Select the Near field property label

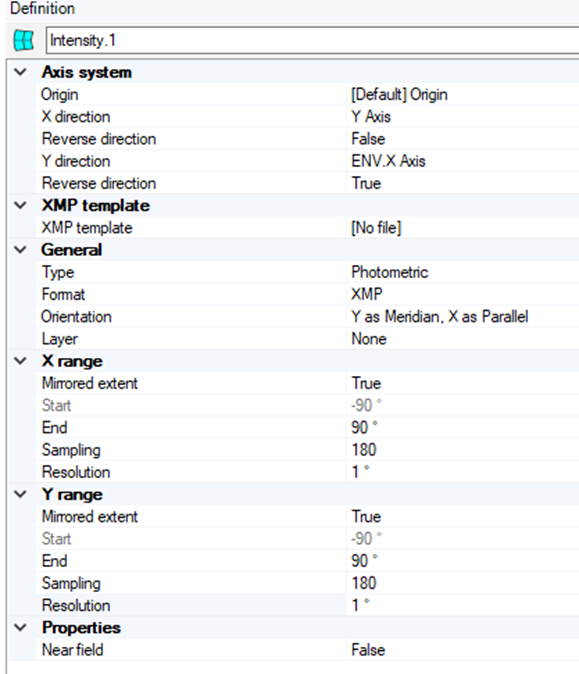tap(73, 649)
